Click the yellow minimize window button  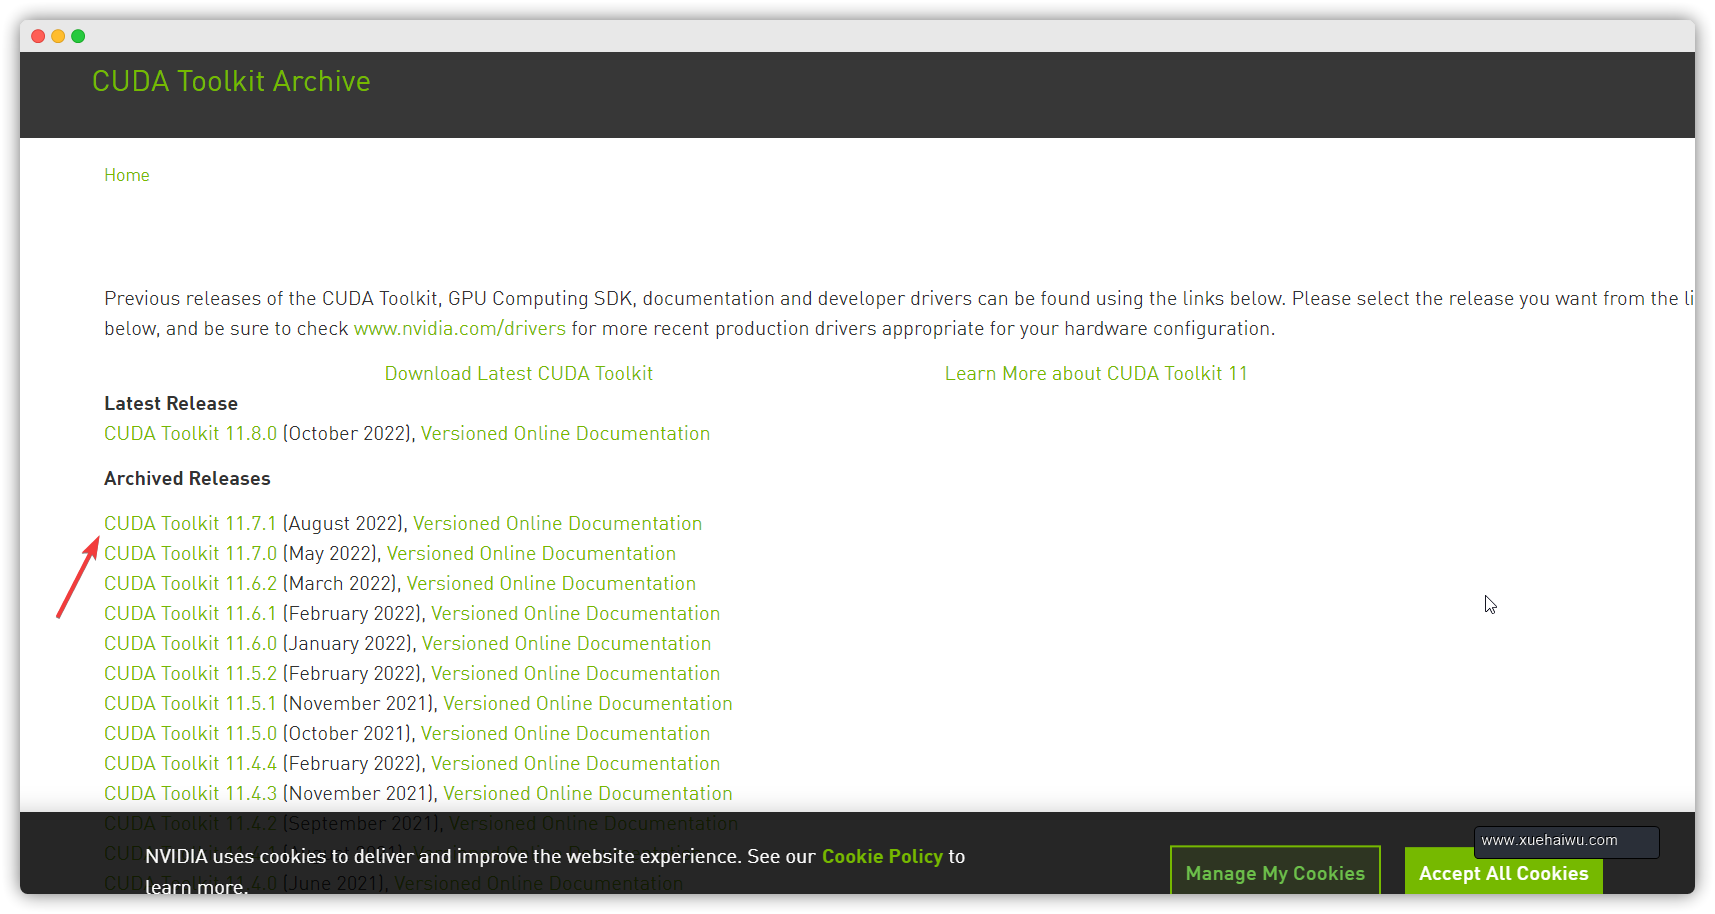click(58, 36)
